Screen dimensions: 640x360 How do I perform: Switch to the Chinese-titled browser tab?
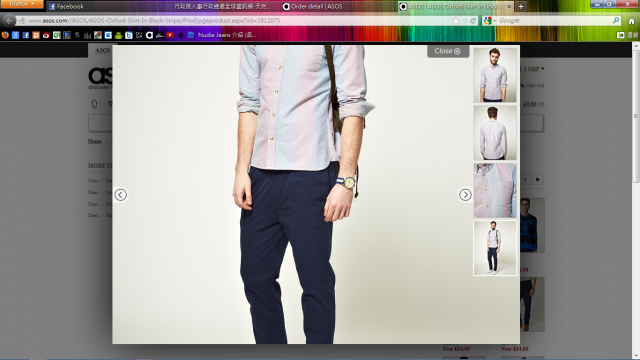pos(222,7)
